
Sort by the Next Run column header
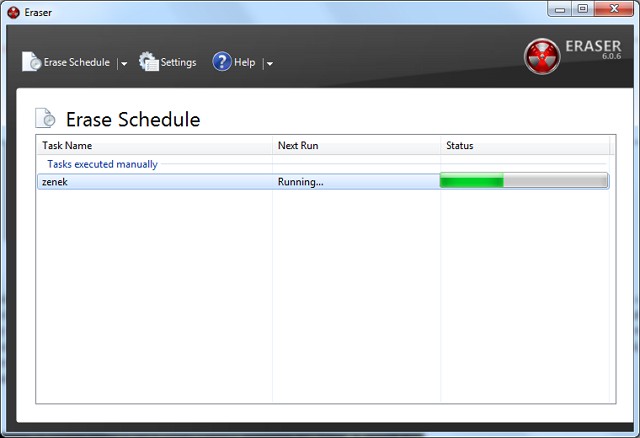(356, 145)
